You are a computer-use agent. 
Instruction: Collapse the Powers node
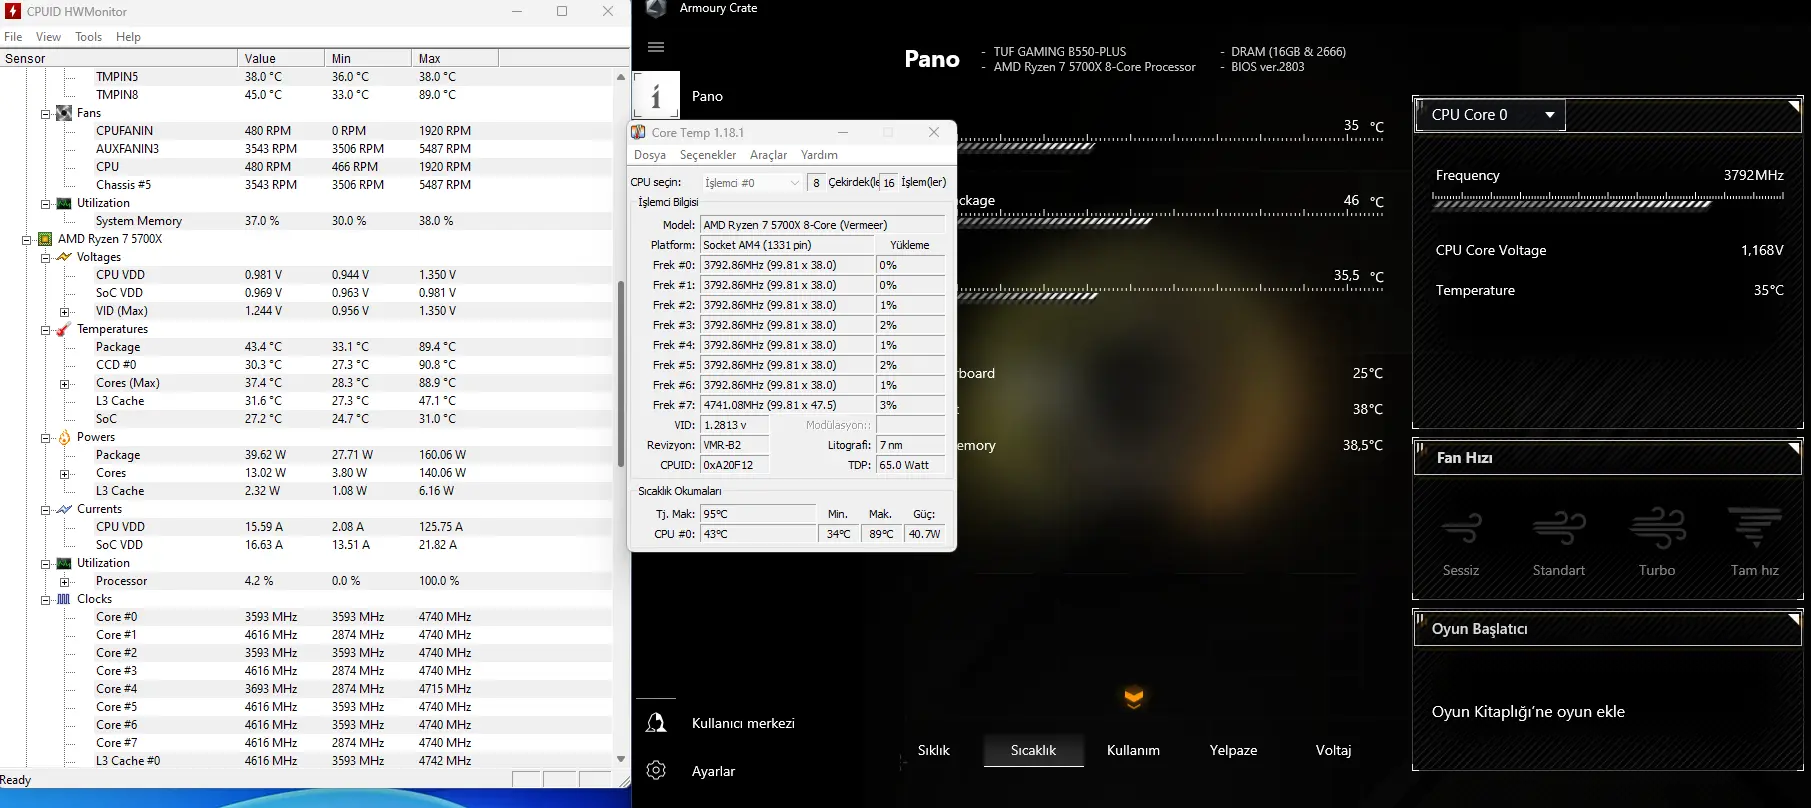[x=45, y=438]
